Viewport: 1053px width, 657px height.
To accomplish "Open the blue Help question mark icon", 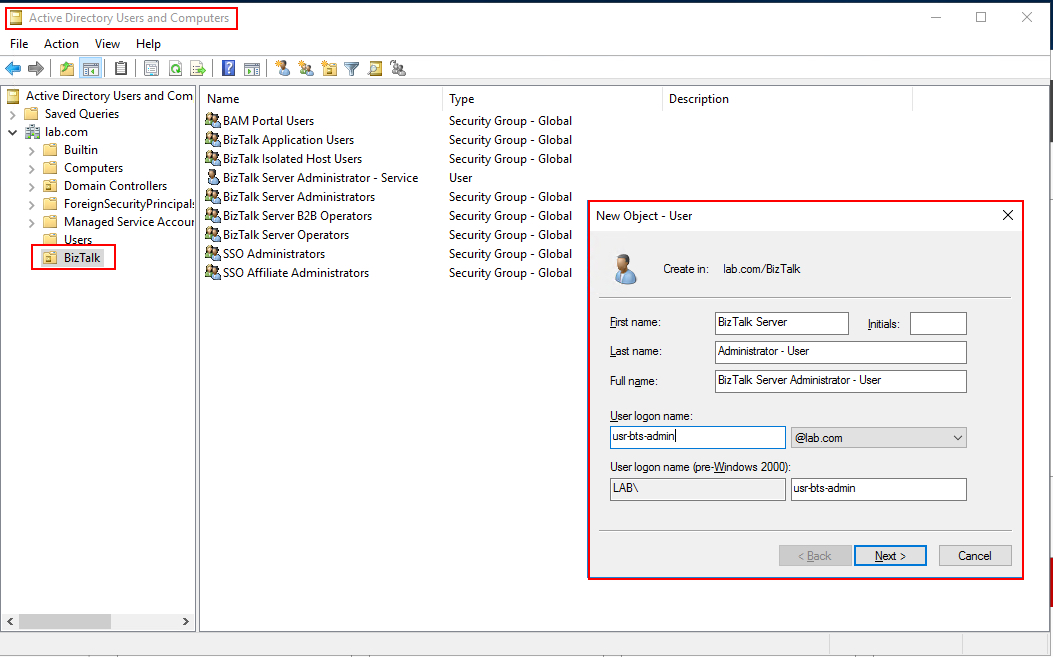I will 228,69.
